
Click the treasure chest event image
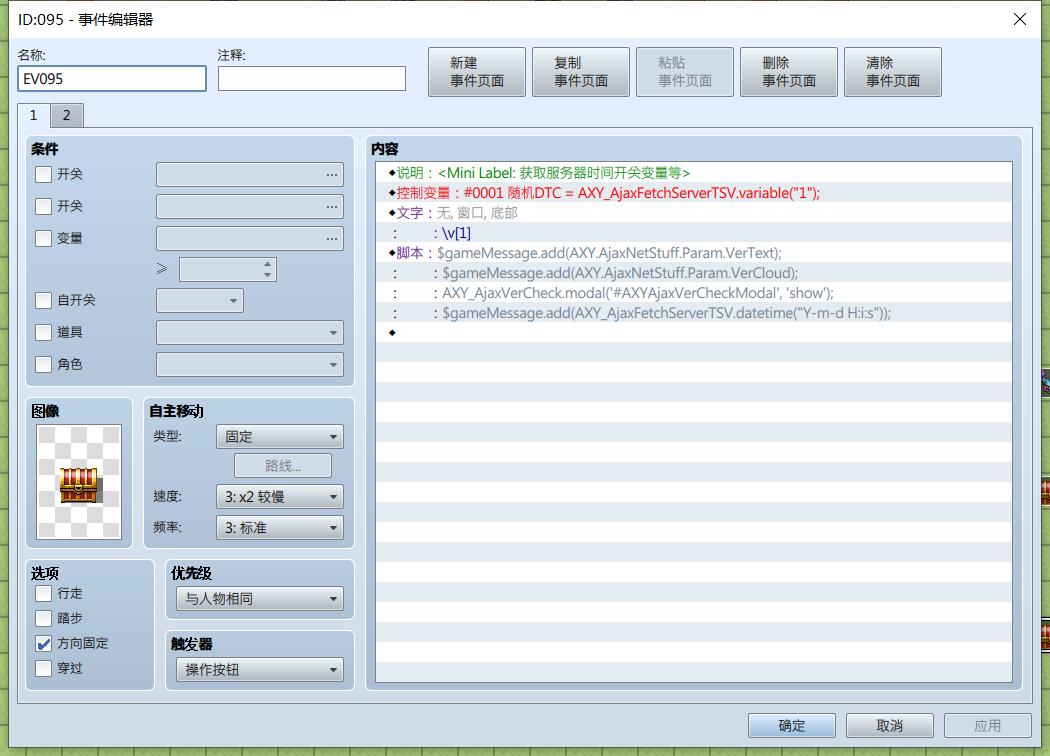click(x=79, y=481)
